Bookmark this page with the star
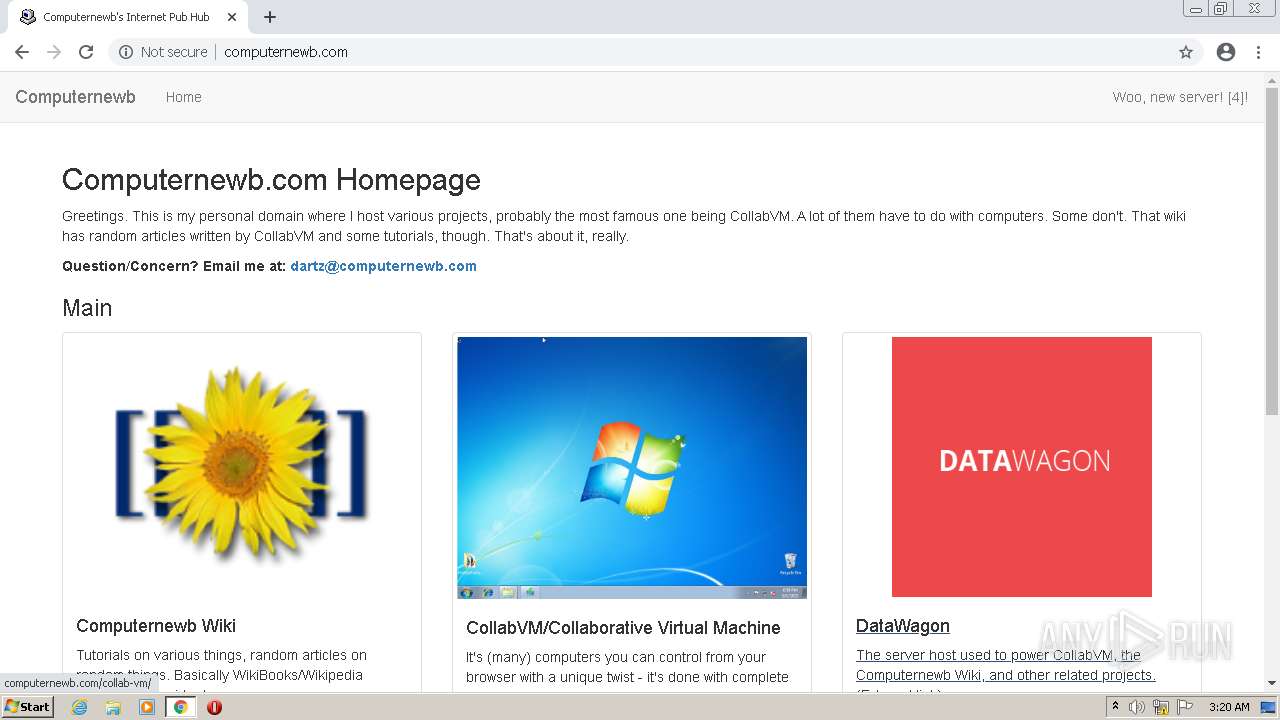 click(1186, 52)
